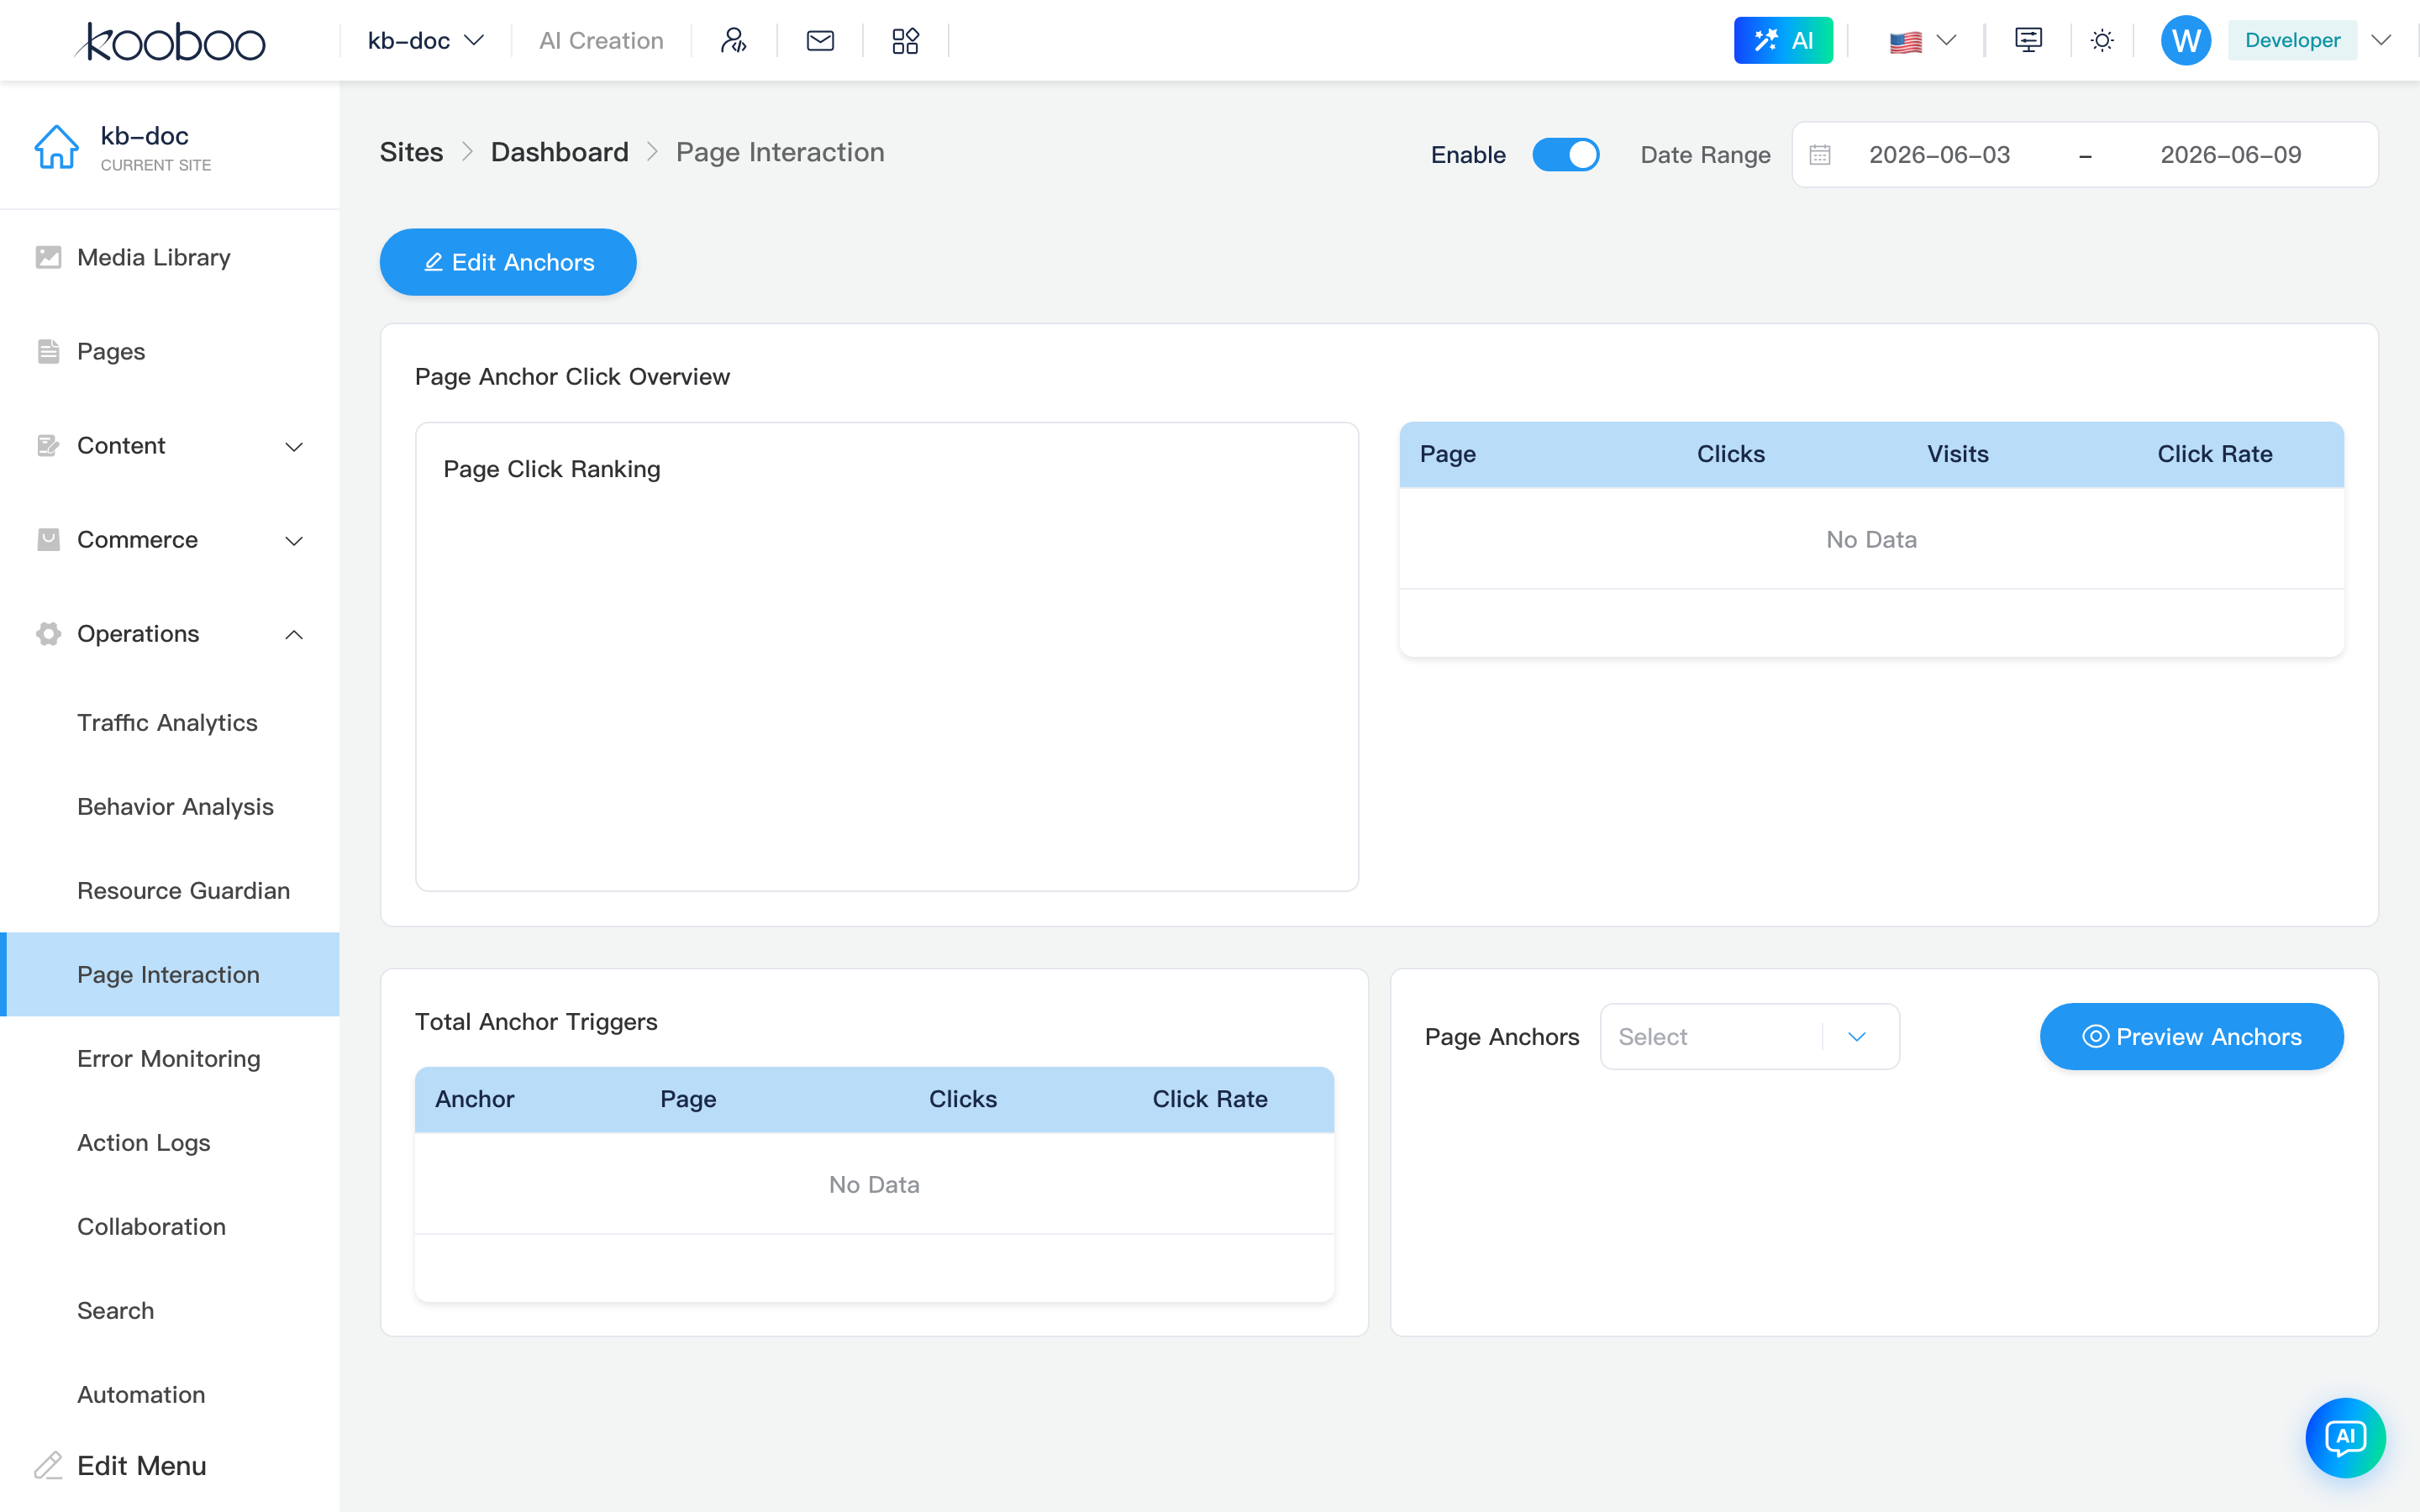Click the end date 2026-06-09 field
Screen dimensions: 2420x1512
pyautogui.click(x=2230, y=154)
